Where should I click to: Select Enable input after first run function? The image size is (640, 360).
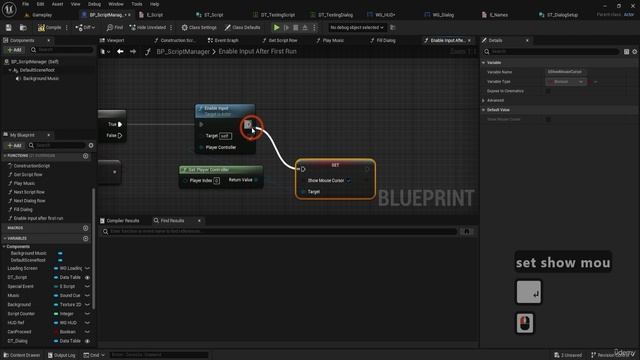click(x=38, y=218)
